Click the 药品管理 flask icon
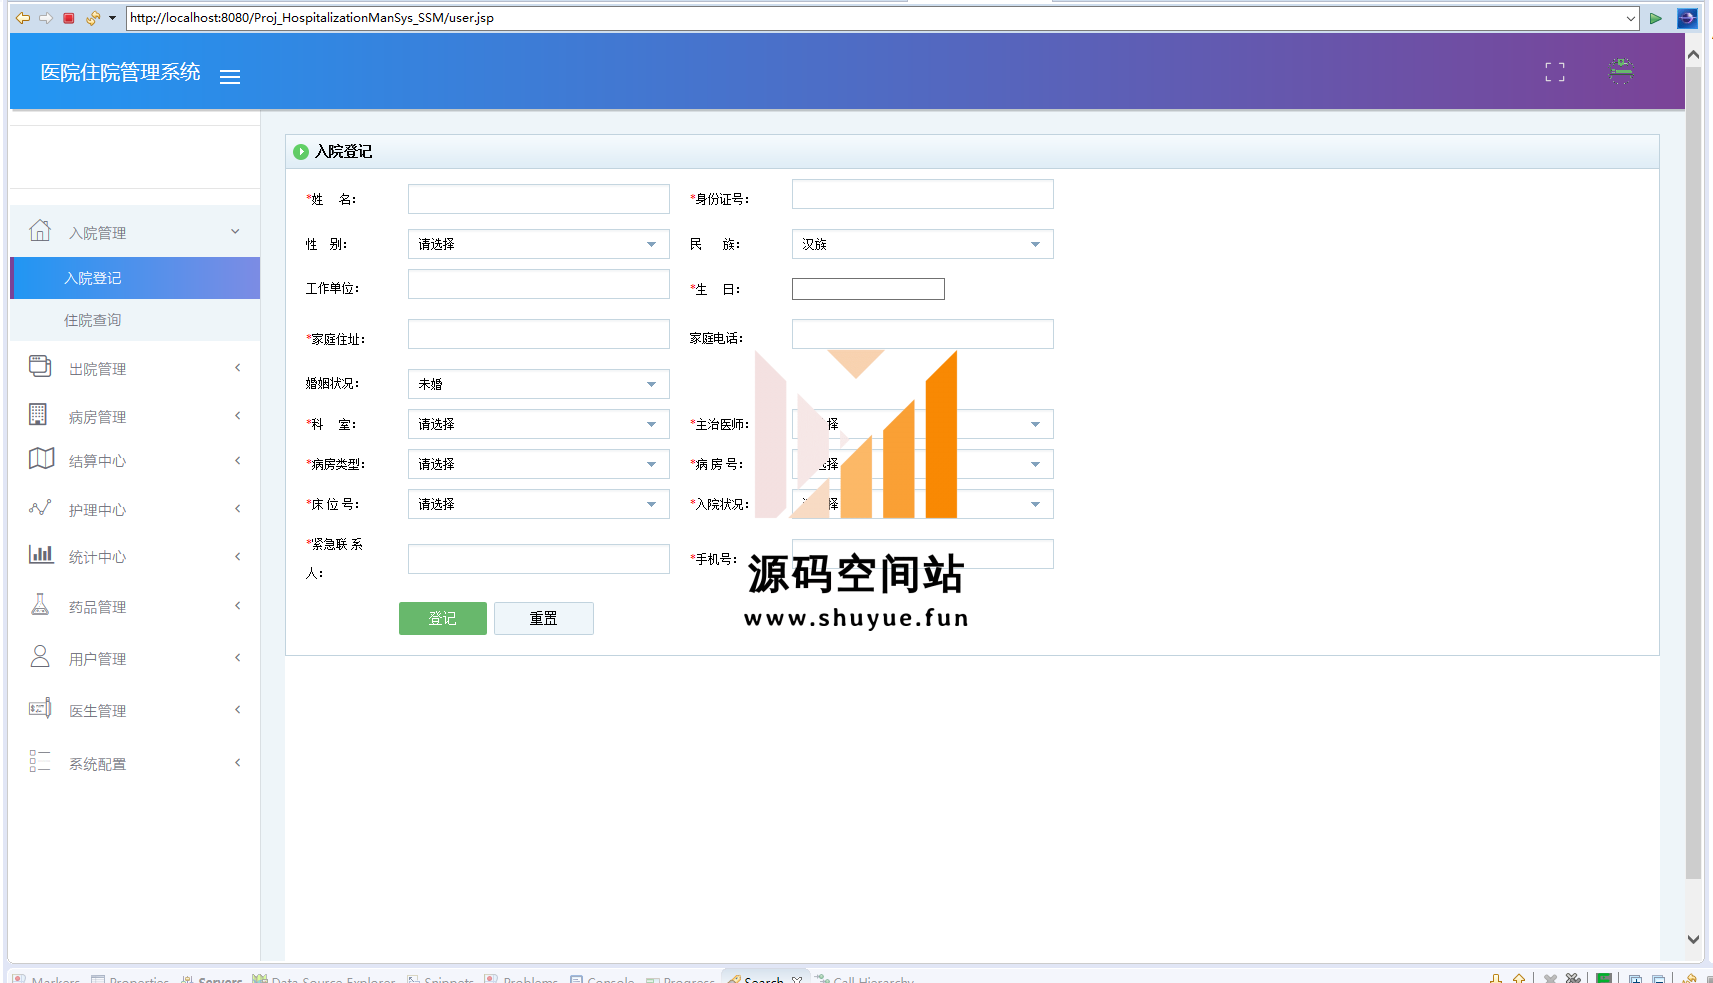 [40, 604]
